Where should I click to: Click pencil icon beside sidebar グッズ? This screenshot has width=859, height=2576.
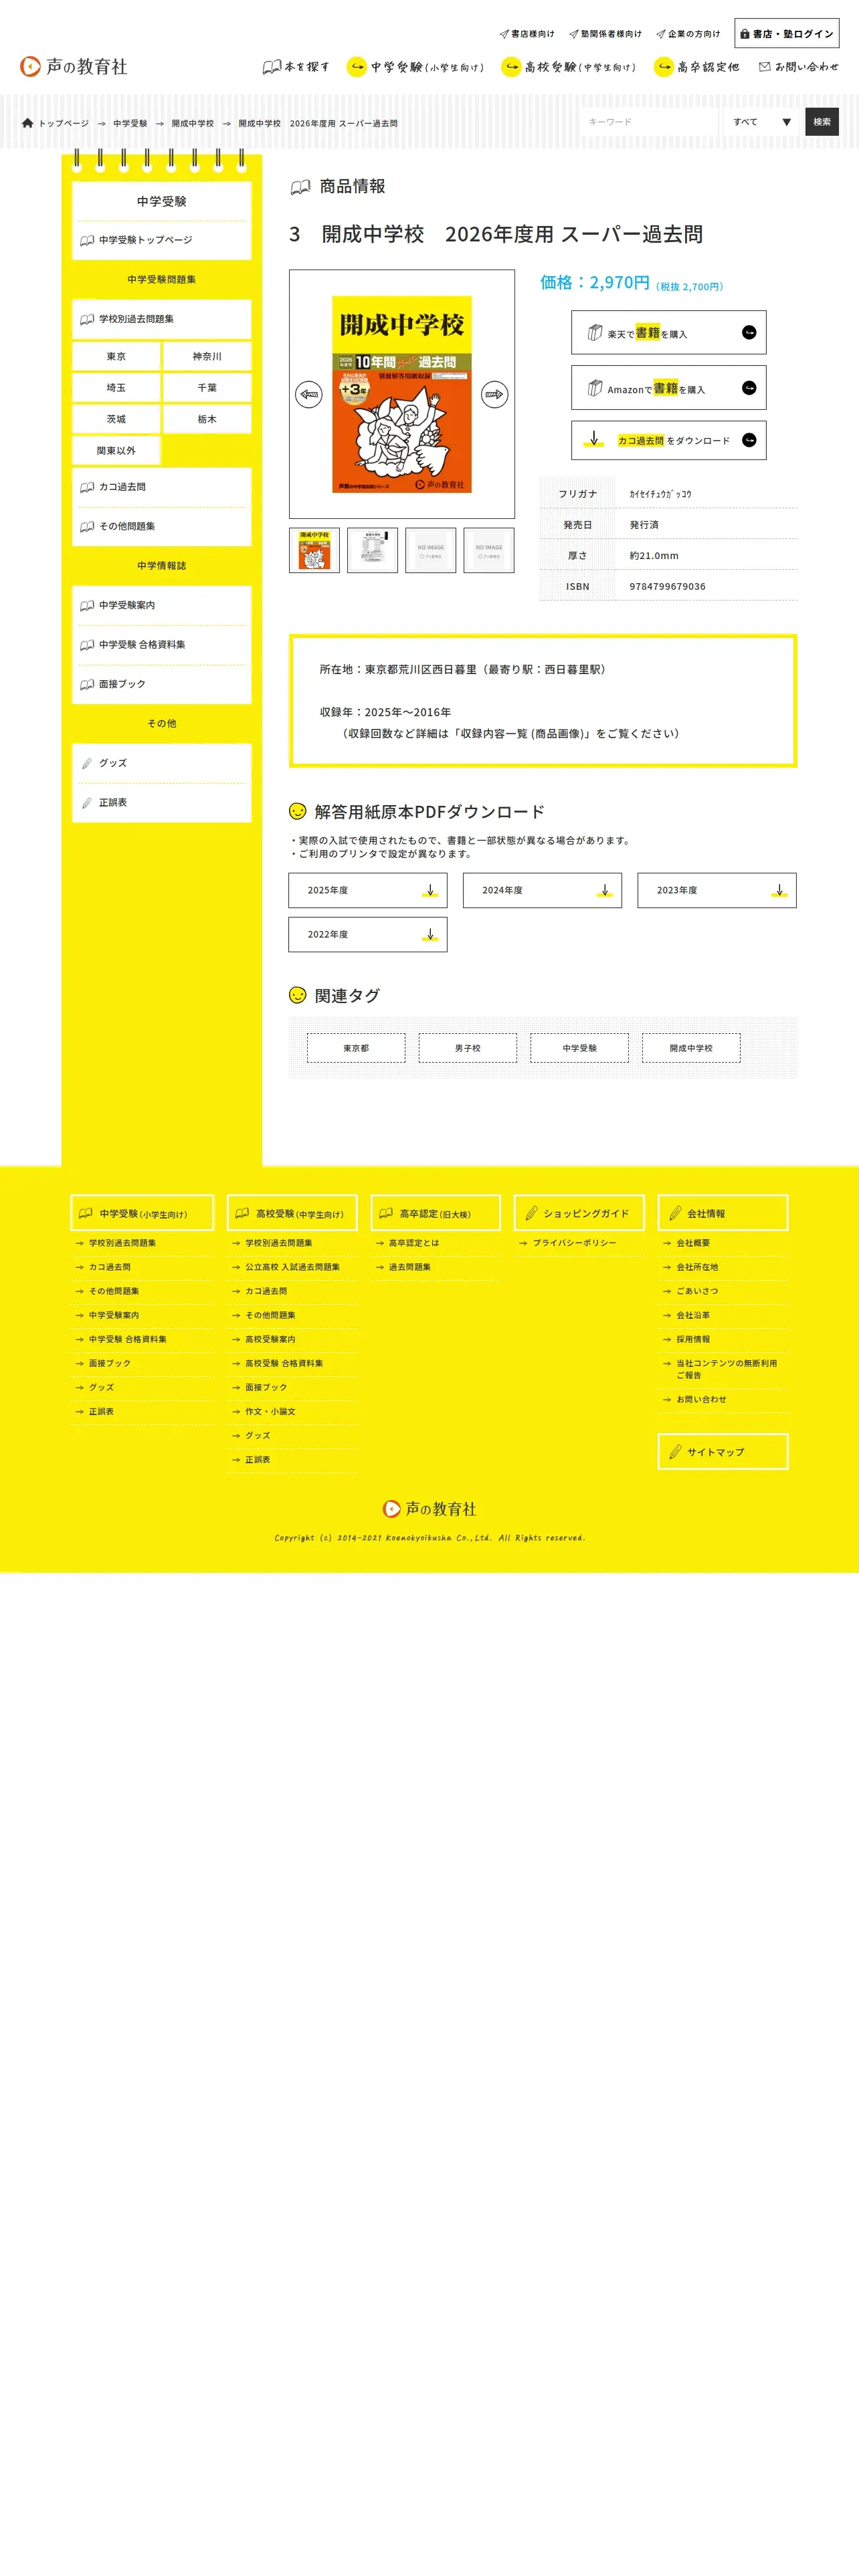(87, 763)
